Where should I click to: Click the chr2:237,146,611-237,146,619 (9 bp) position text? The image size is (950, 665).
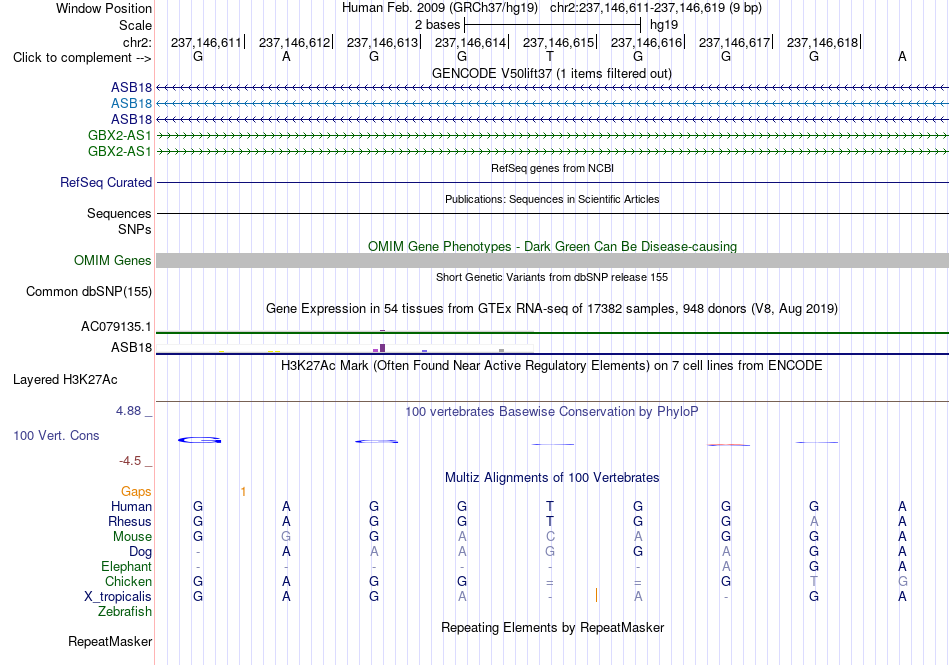(x=656, y=8)
